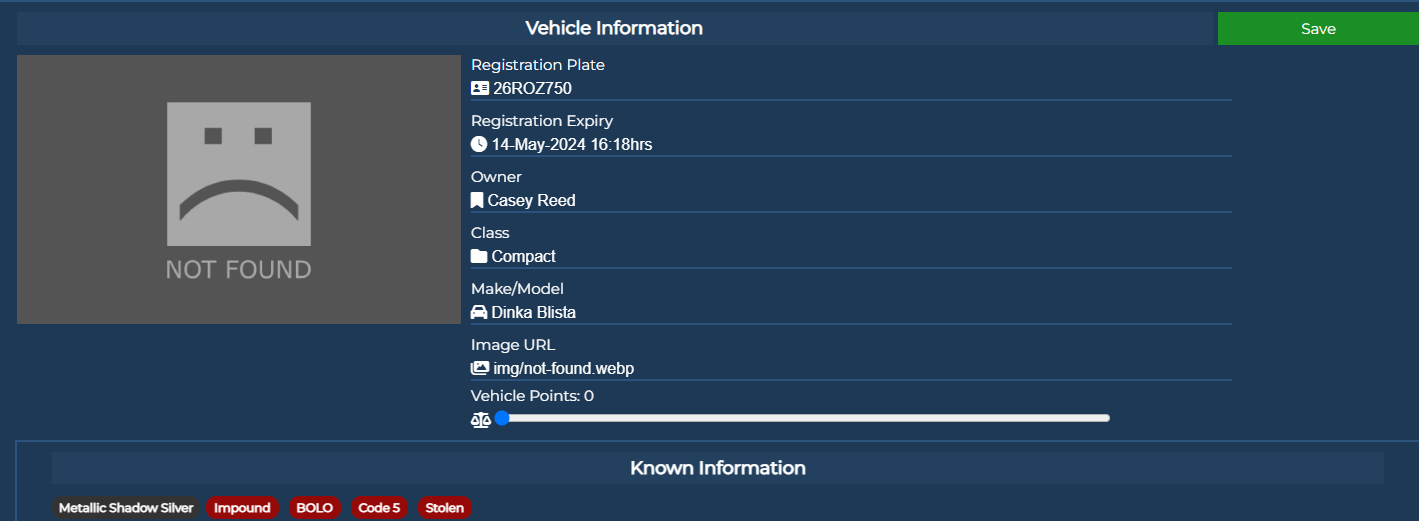Click the registration plate field 26ROZ750
1419x521 pixels.
[851, 88]
